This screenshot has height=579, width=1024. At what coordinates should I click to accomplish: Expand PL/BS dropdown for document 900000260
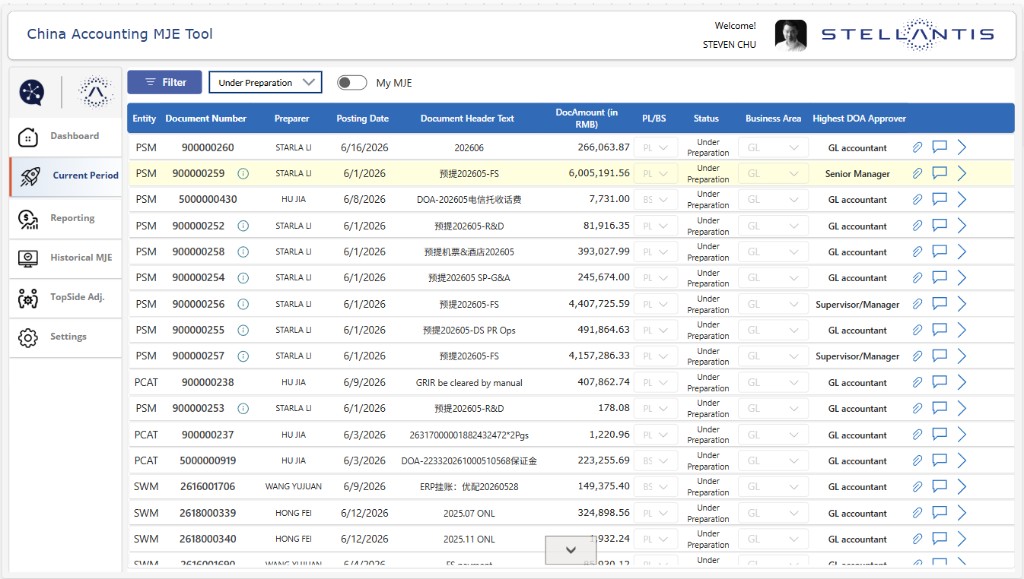(x=655, y=148)
